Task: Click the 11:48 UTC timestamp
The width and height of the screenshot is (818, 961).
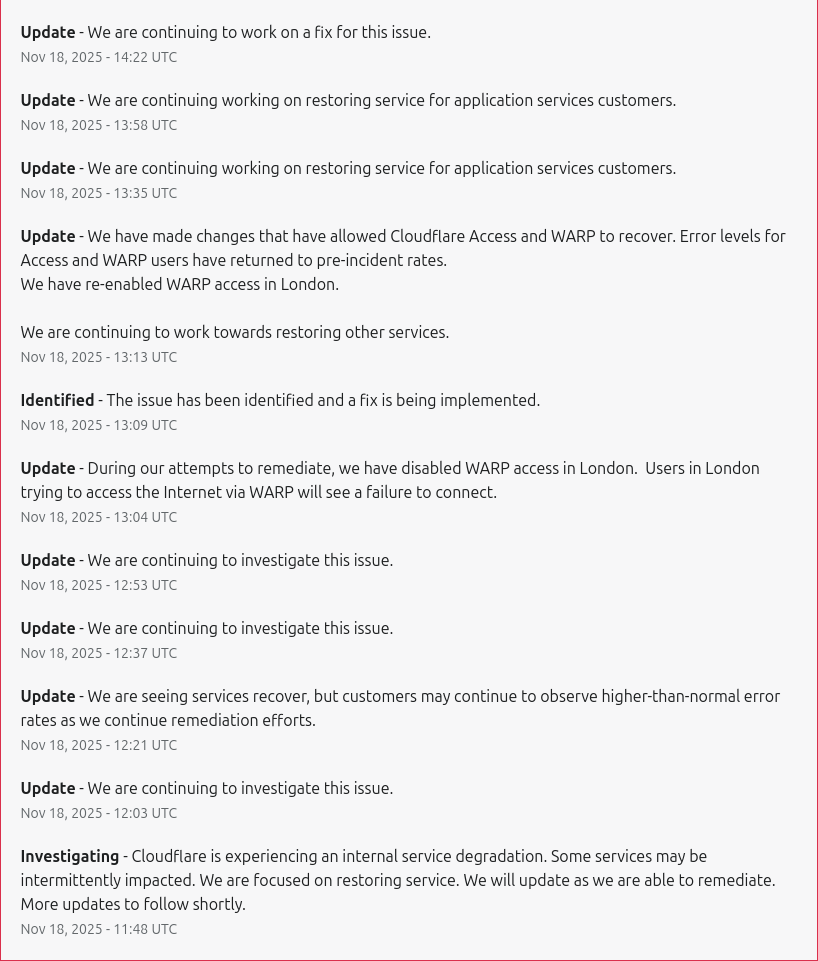Action: click(x=99, y=929)
